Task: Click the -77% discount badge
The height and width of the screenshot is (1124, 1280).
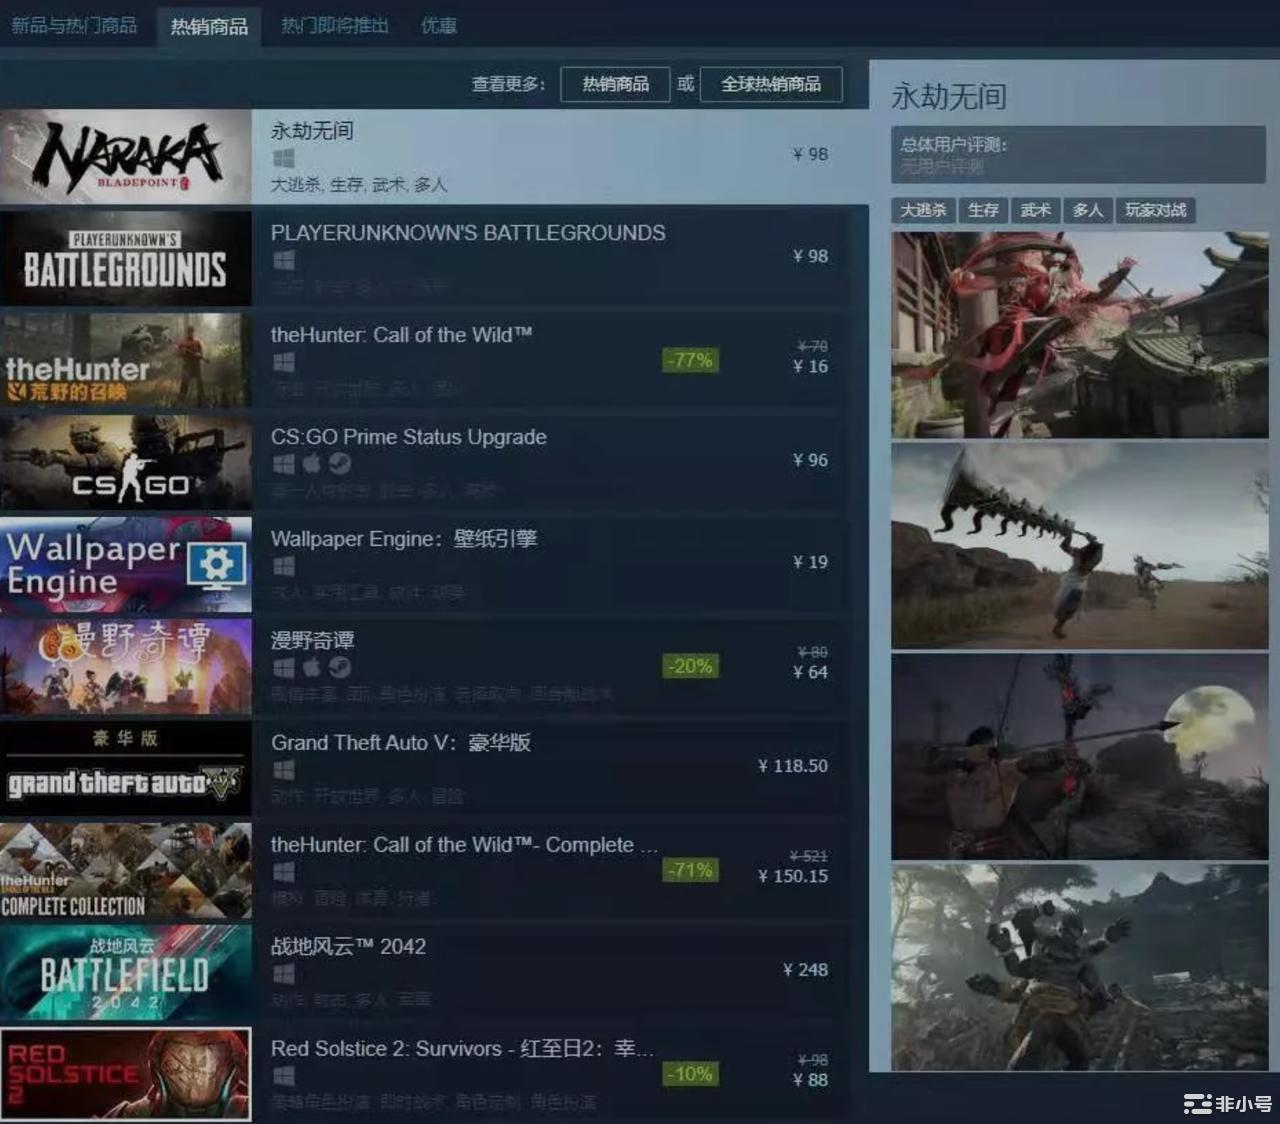Action: pos(690,360)
